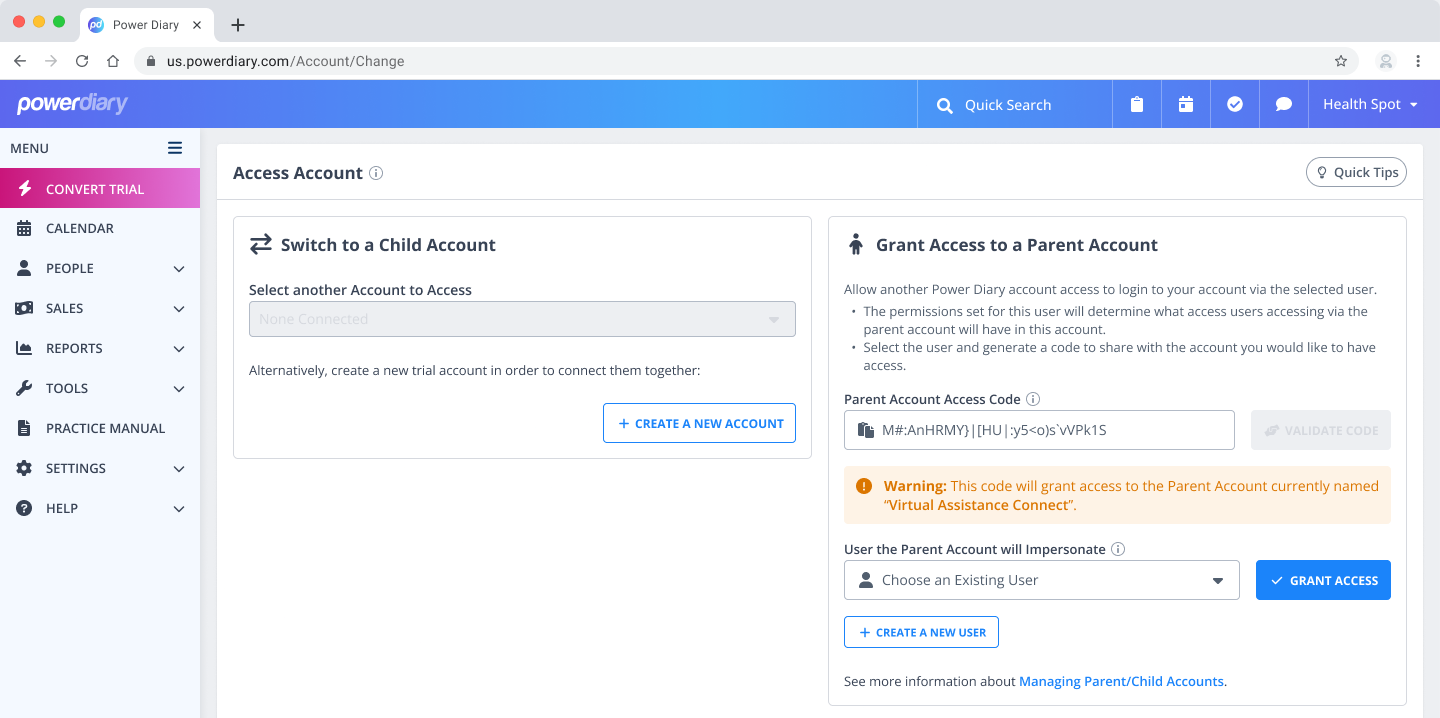Open Choose an Existing User dropdown
Image resolution: width=1440 pixels, height=718 pixels.
click(1041, 580)
